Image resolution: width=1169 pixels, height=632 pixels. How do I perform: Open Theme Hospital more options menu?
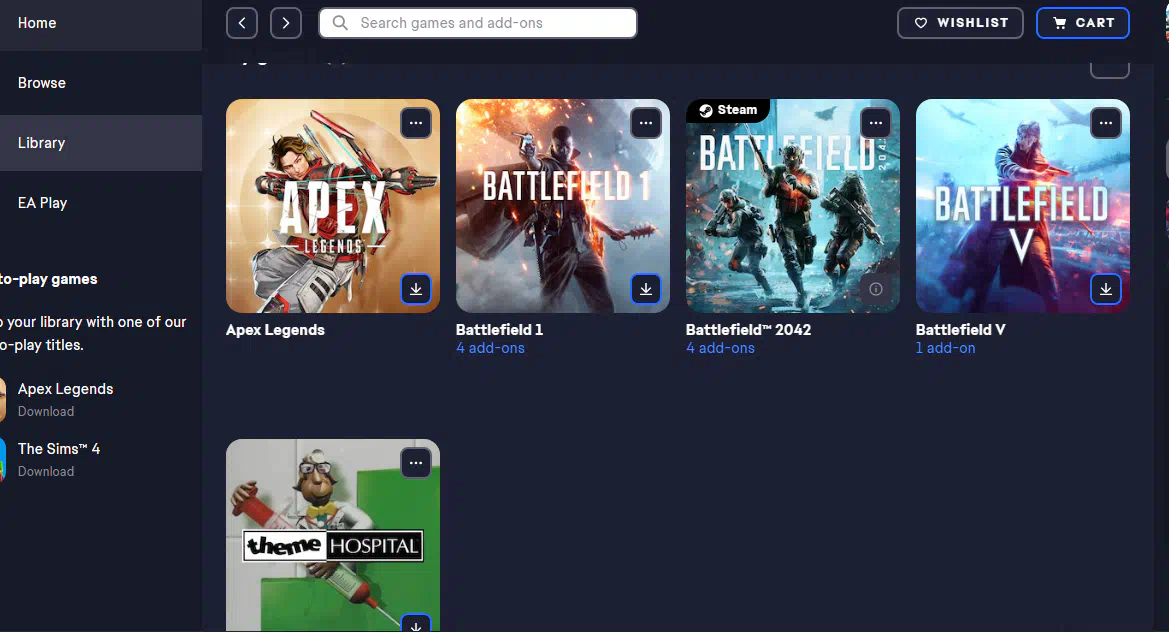[x=416, y=463]
